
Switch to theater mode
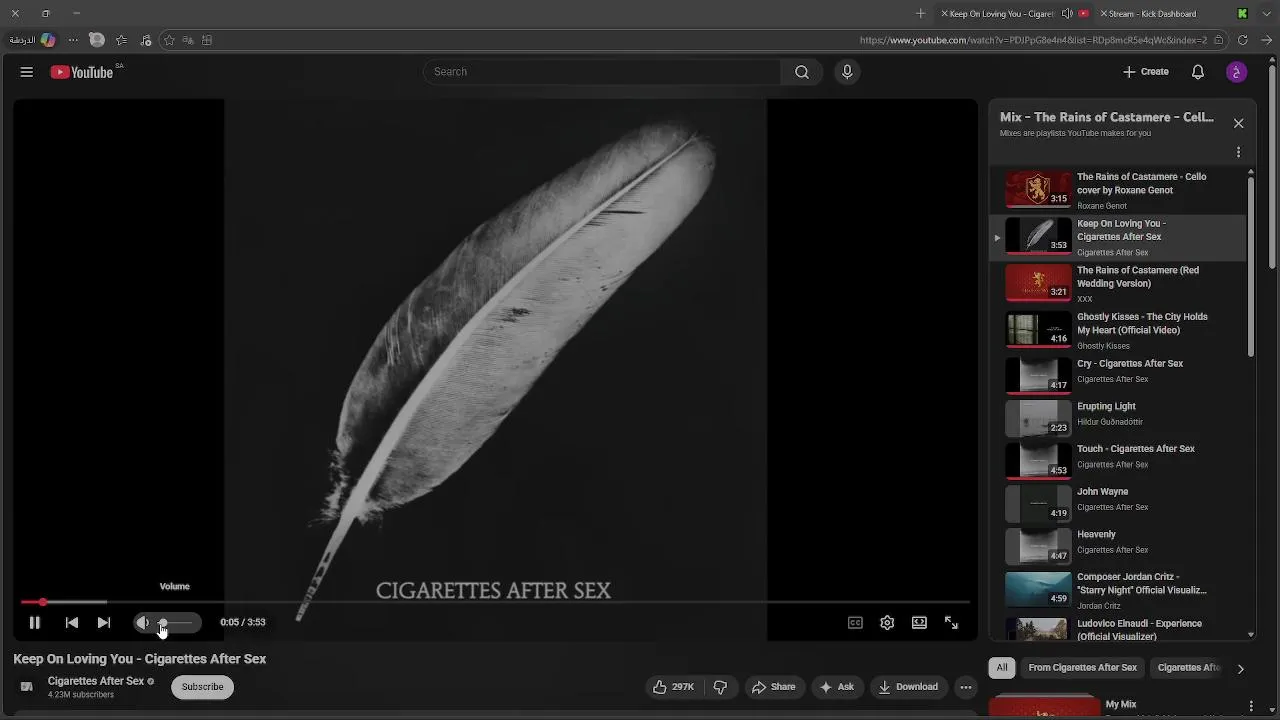click(919, 622)
